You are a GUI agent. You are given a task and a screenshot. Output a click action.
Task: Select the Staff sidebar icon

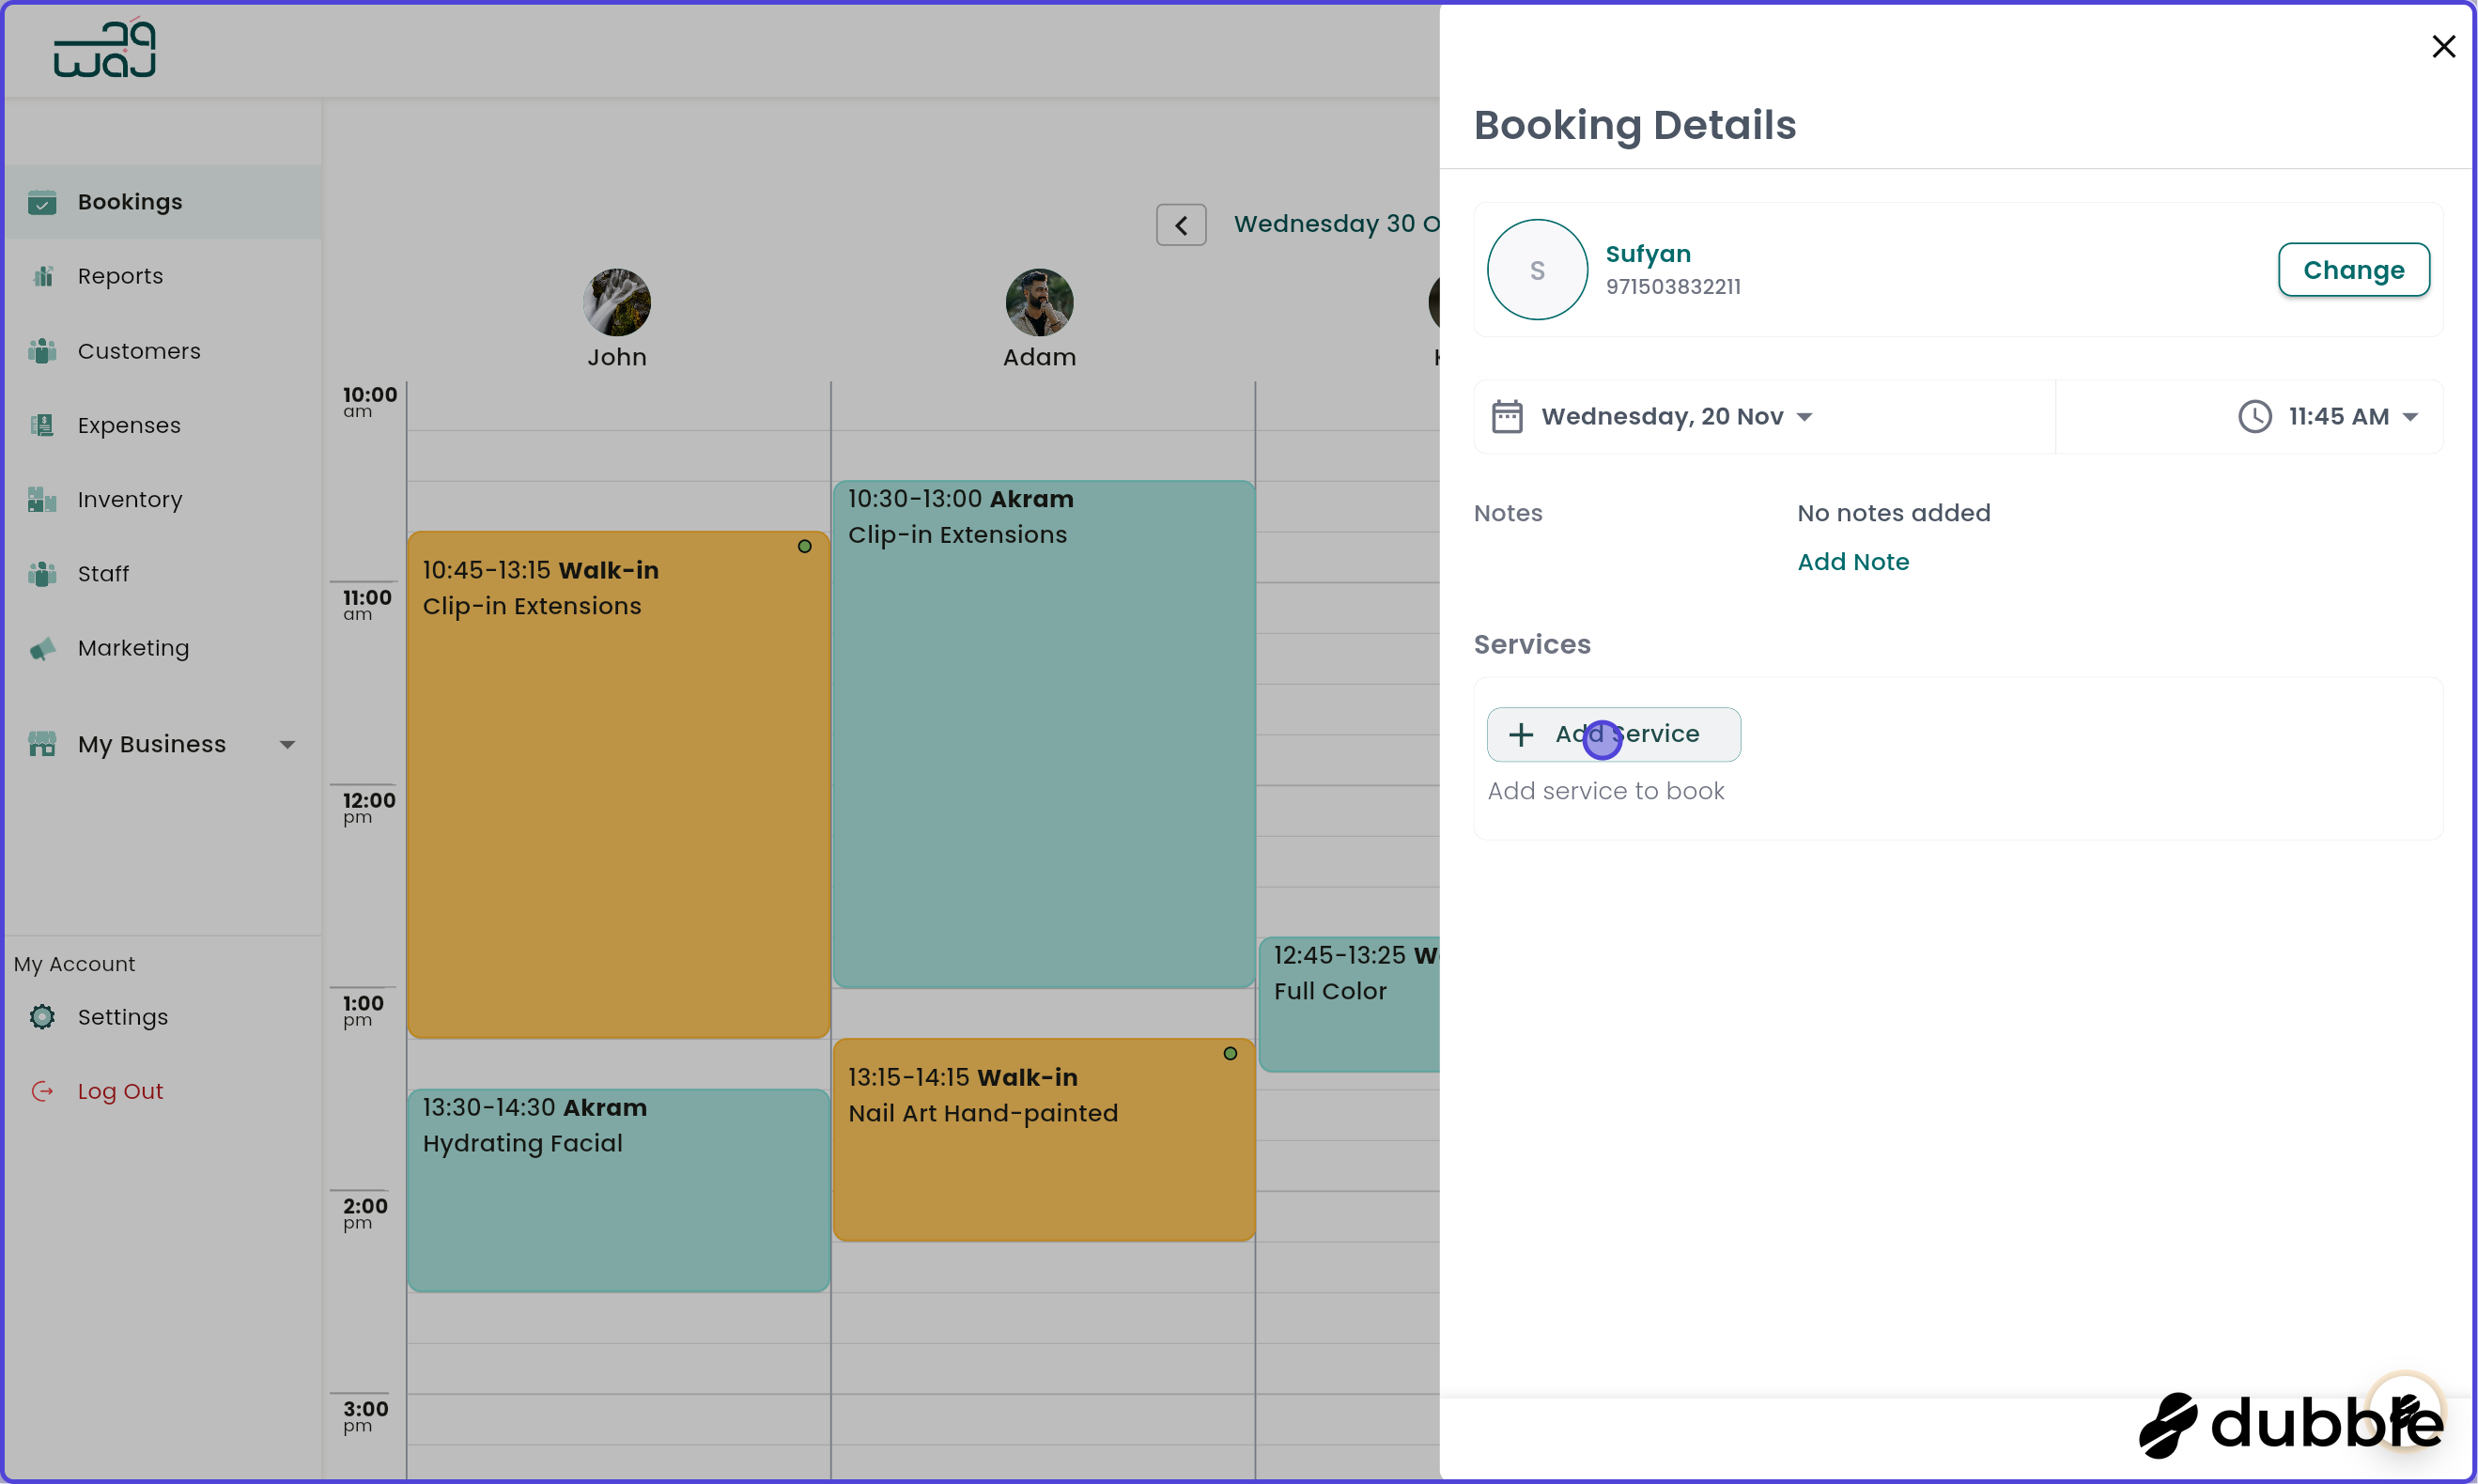coord(43,573)
